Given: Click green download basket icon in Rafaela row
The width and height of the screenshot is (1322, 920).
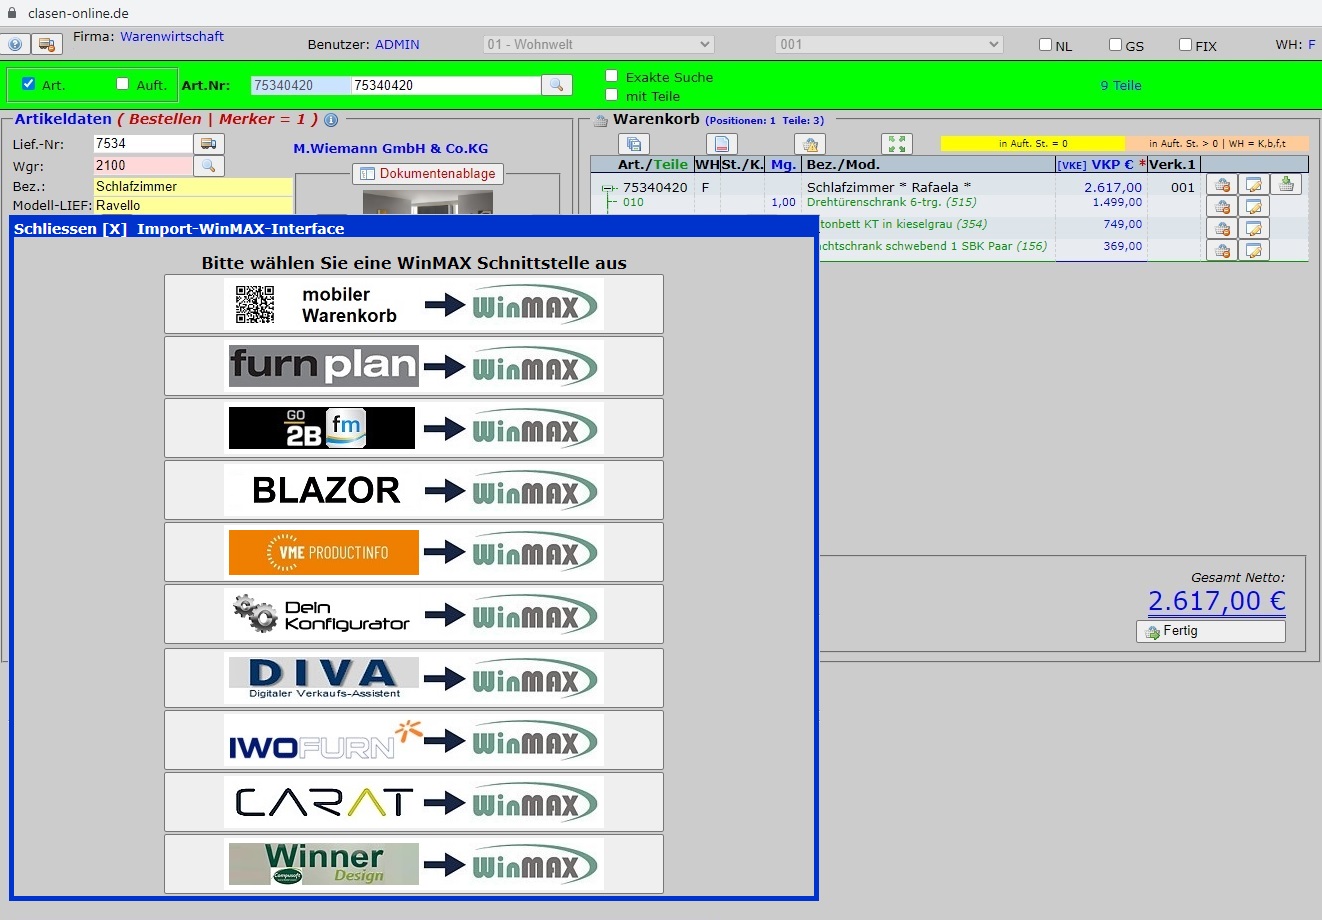Looking at the screenshot, I should 1286,185.
